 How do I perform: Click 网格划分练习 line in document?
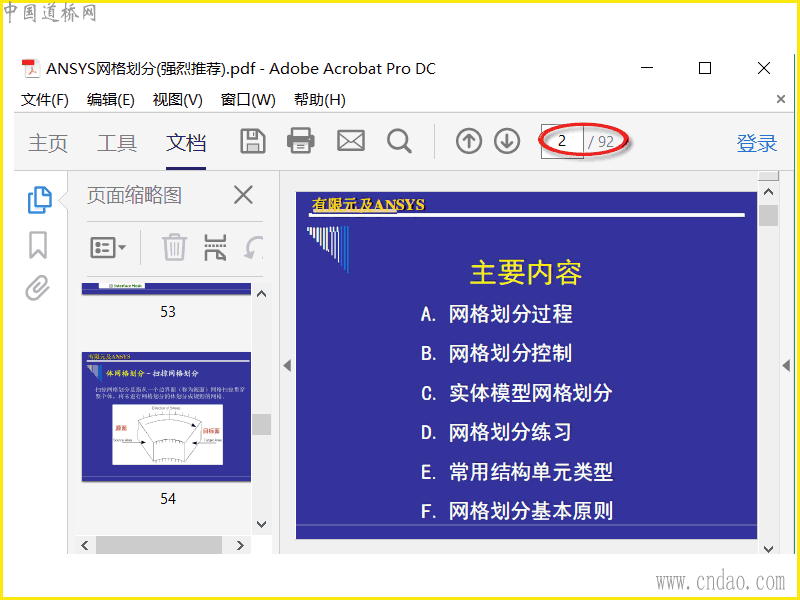pyautogui.click(x=510, y=432)
